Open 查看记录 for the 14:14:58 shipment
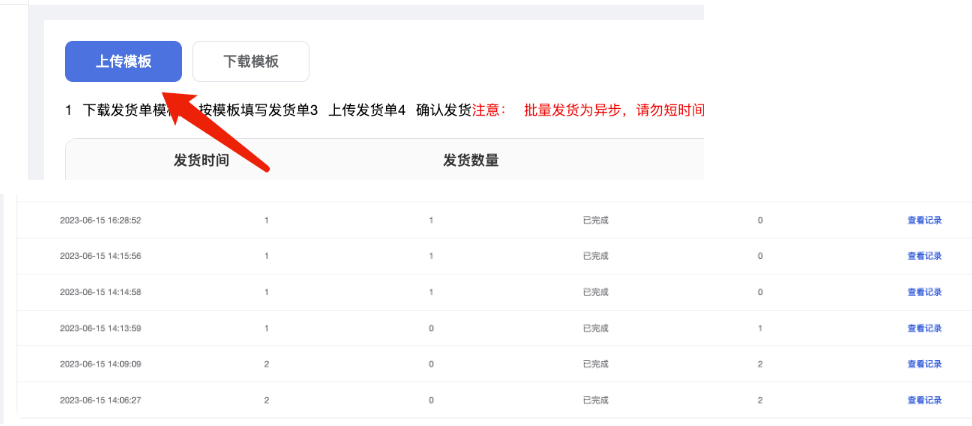Image resolution: width=972 pixels, height=426 pixels. 924,292
